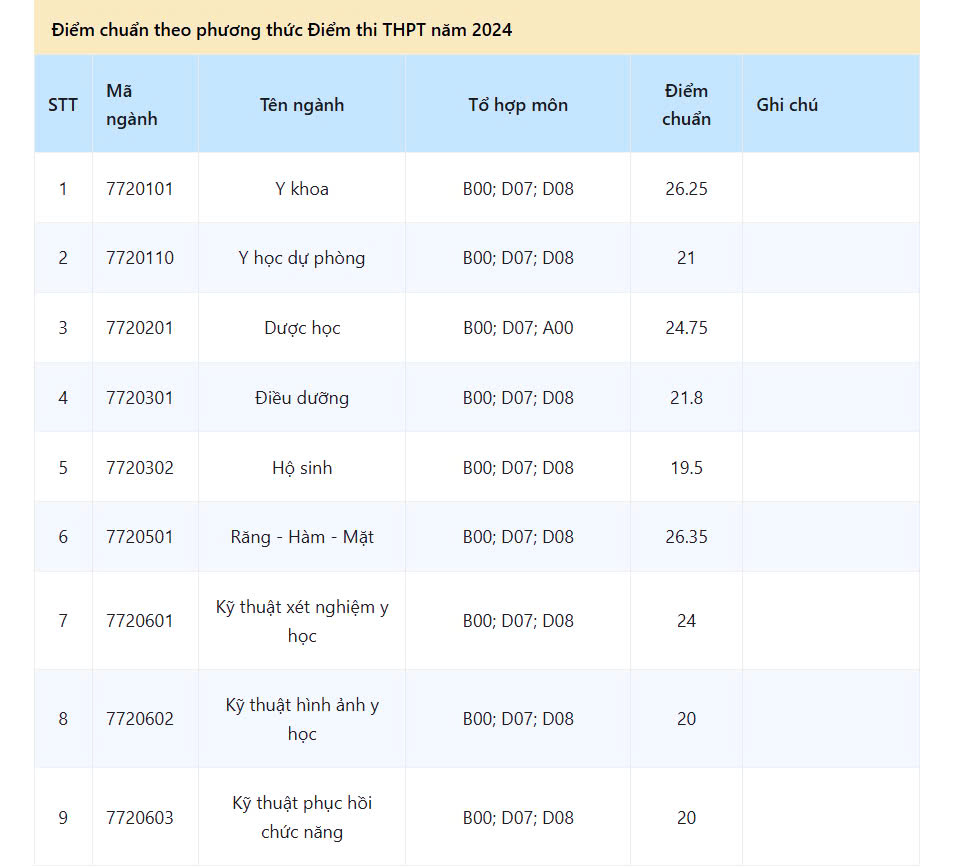The height and width of the screenshot is (867, 956).
Task: Select 'Kỹ thuật phục hồi chức năng' major name
Action: coord(302,818)
